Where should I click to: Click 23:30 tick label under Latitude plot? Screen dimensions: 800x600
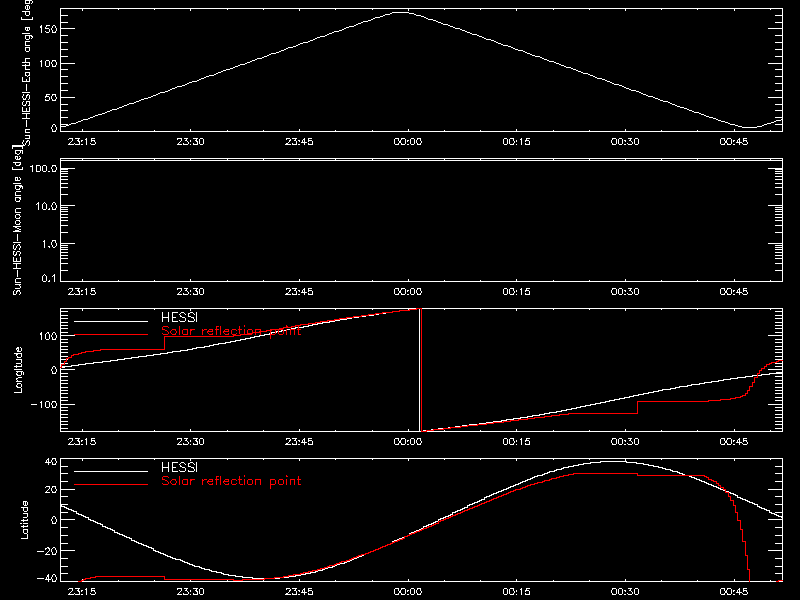(190, 592)
